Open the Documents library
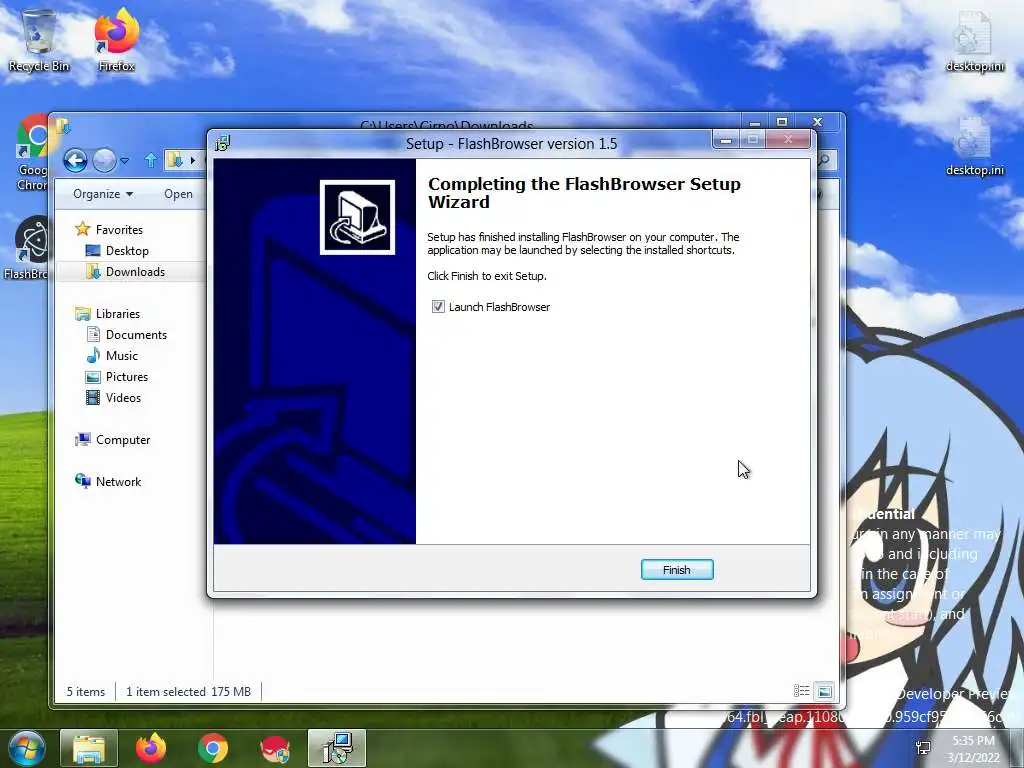Screen dimensions: 1024x768 pyautogui.click(x=136, y=334)
